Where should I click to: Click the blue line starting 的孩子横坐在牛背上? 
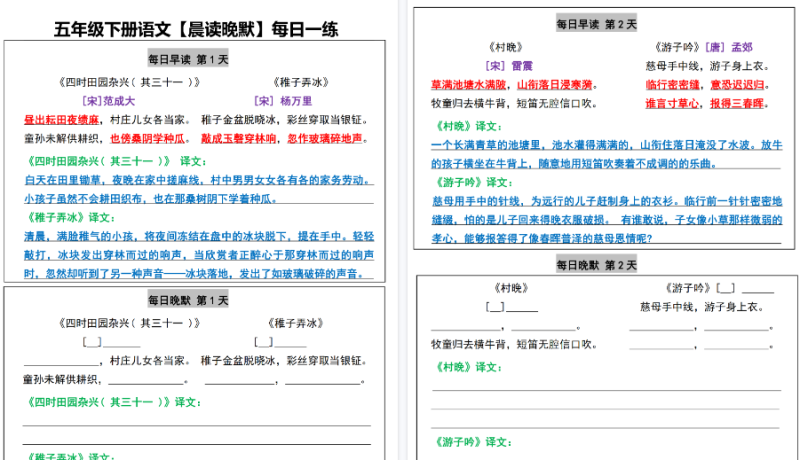[x=573, y=164]
